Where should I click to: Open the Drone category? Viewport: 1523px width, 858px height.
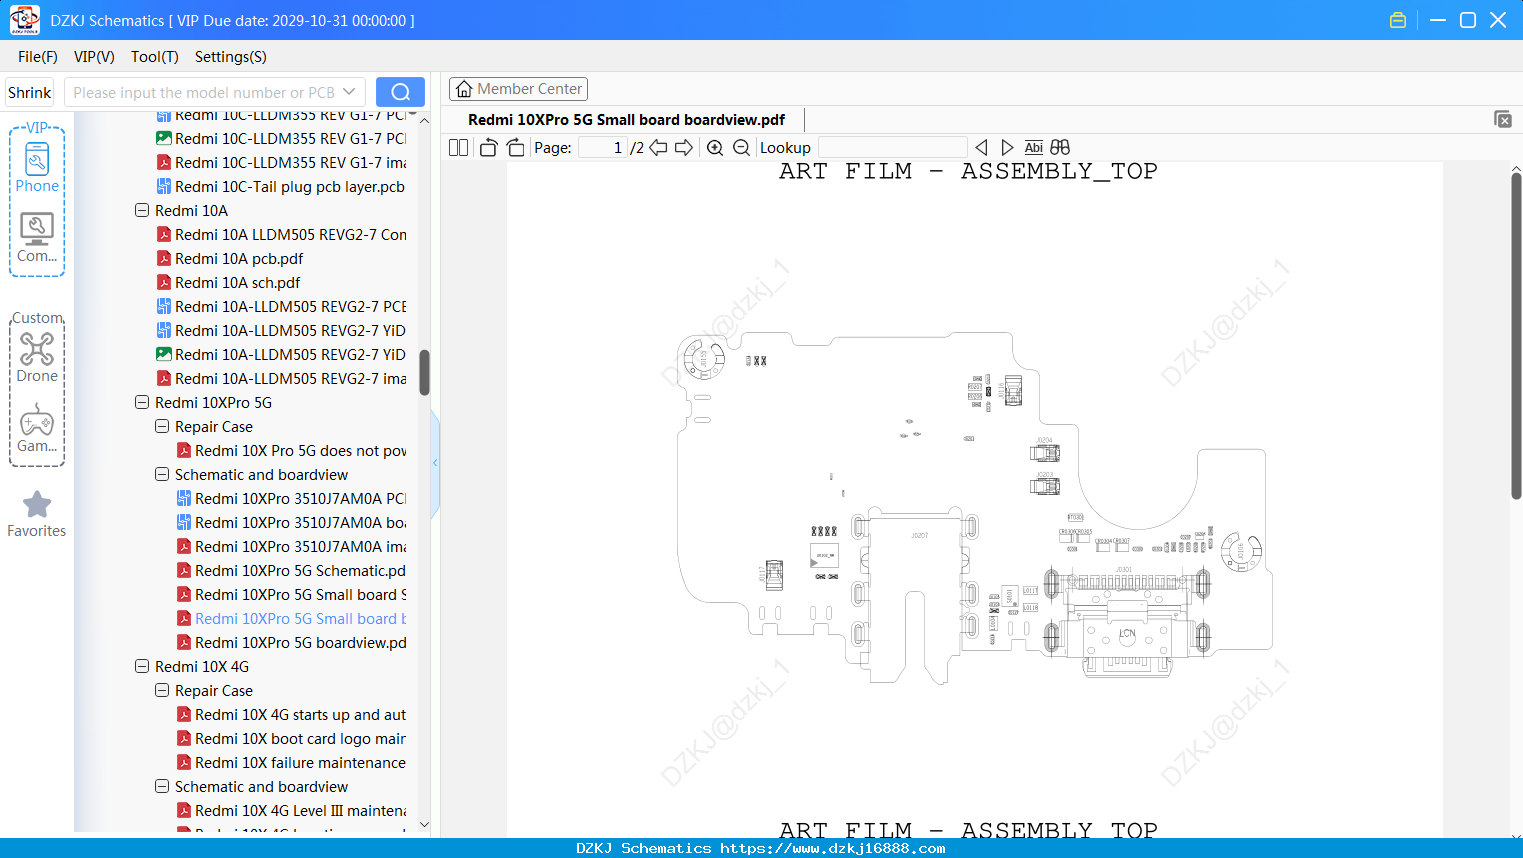point(37,358)
